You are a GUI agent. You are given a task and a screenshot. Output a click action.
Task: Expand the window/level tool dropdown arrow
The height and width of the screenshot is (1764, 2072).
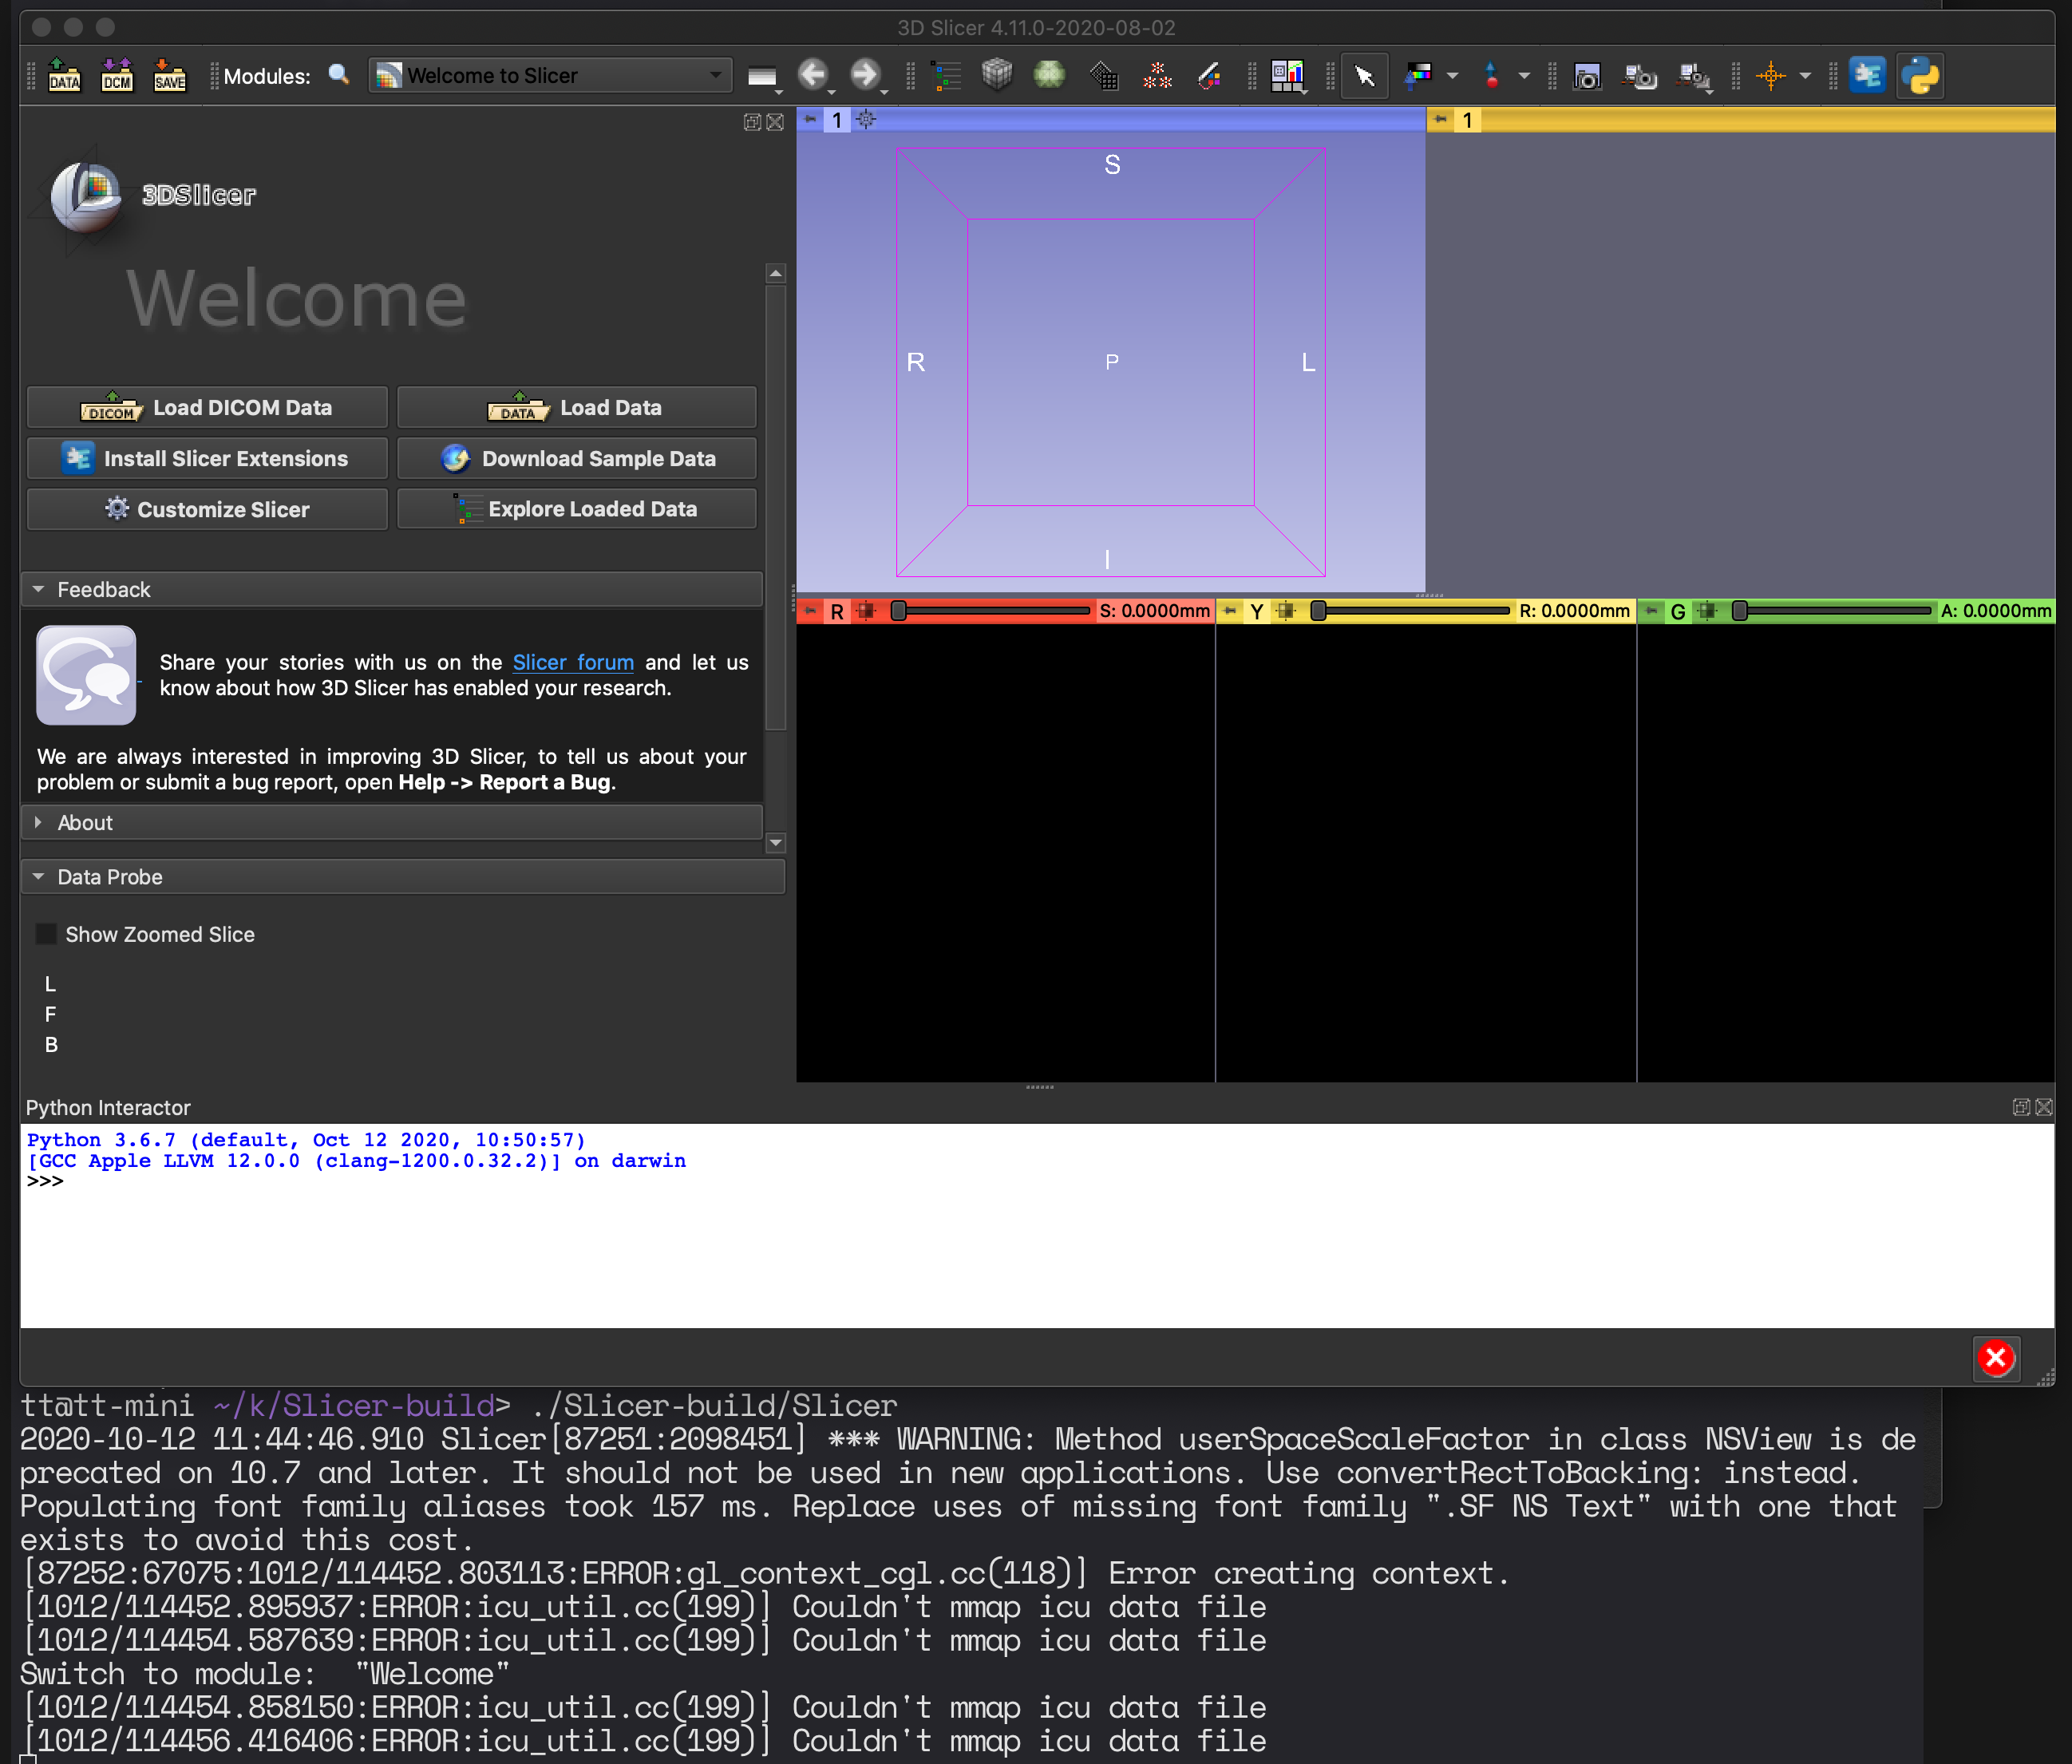(1452, 76)
